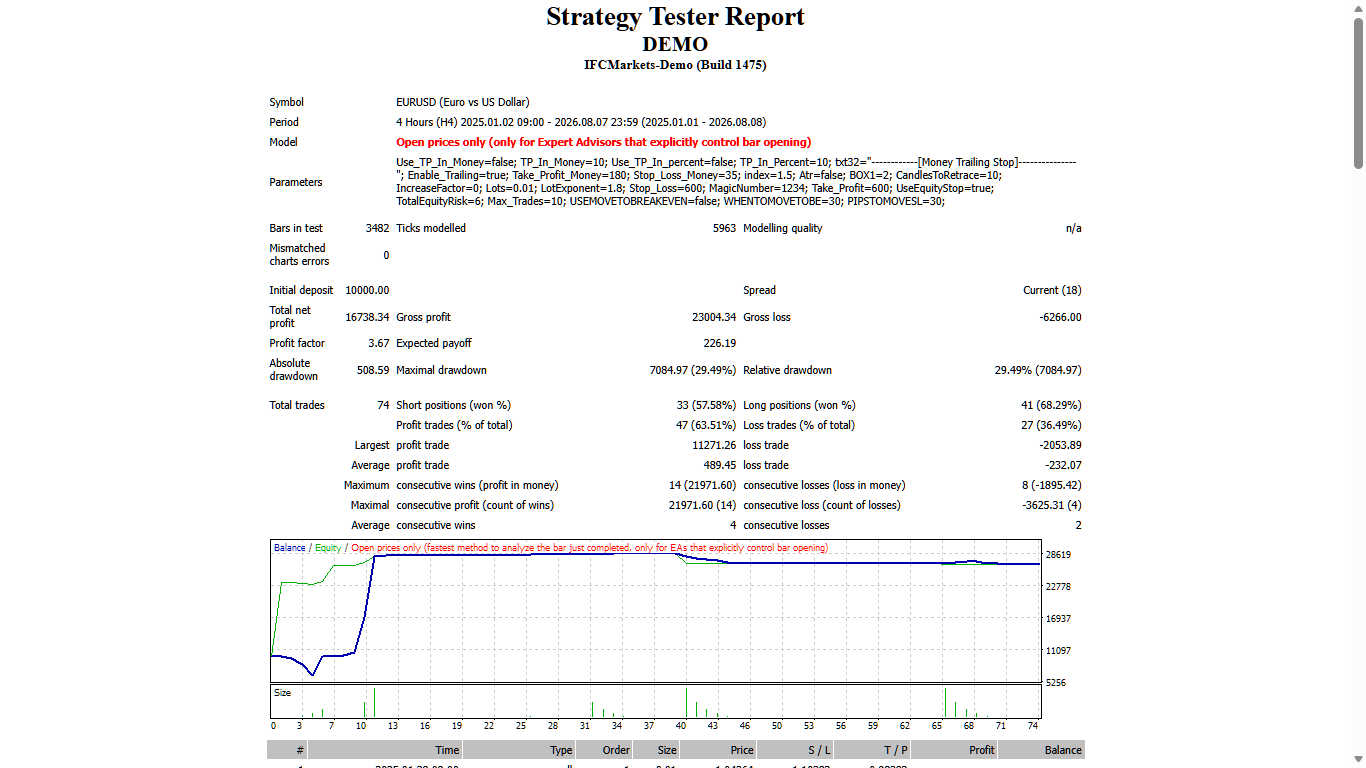Click the Strategy Tester Report heading

click(675, 17)
